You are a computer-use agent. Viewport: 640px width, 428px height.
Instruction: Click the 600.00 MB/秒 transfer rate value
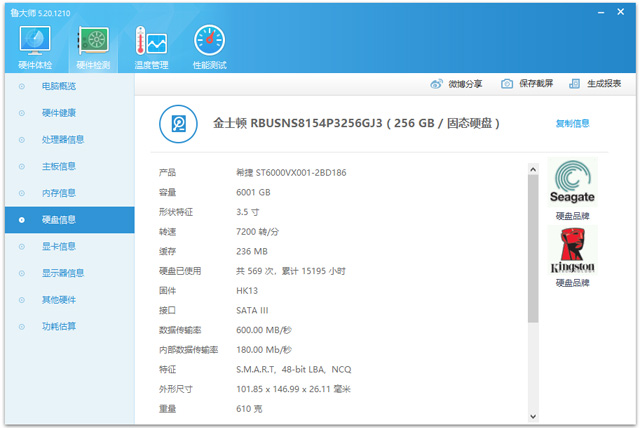264,330
